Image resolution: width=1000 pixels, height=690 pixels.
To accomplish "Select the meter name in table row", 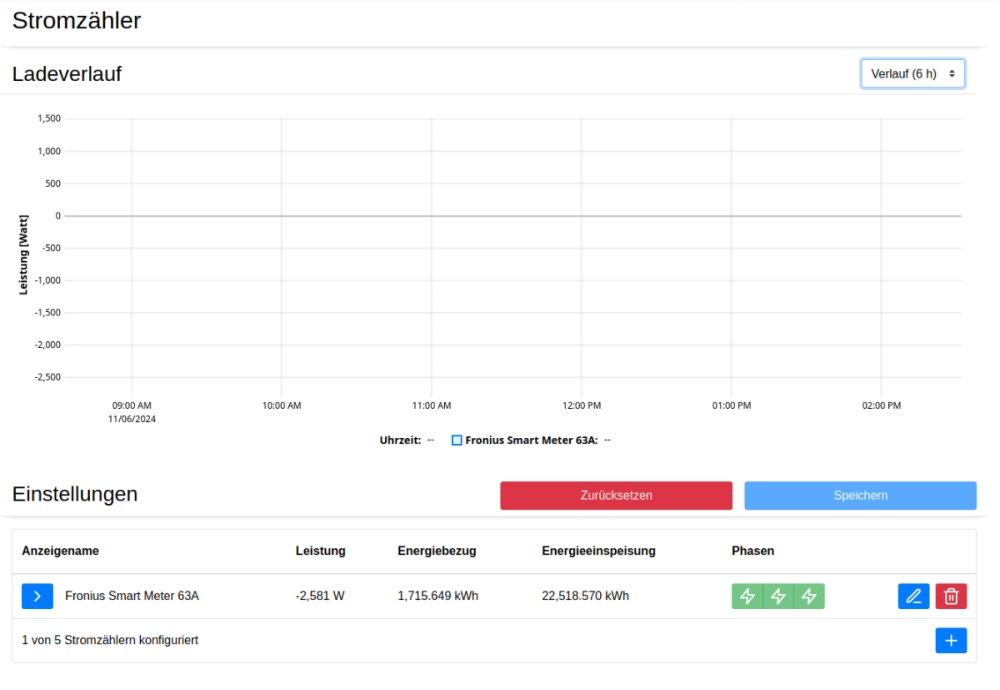I will coord(132,596).
